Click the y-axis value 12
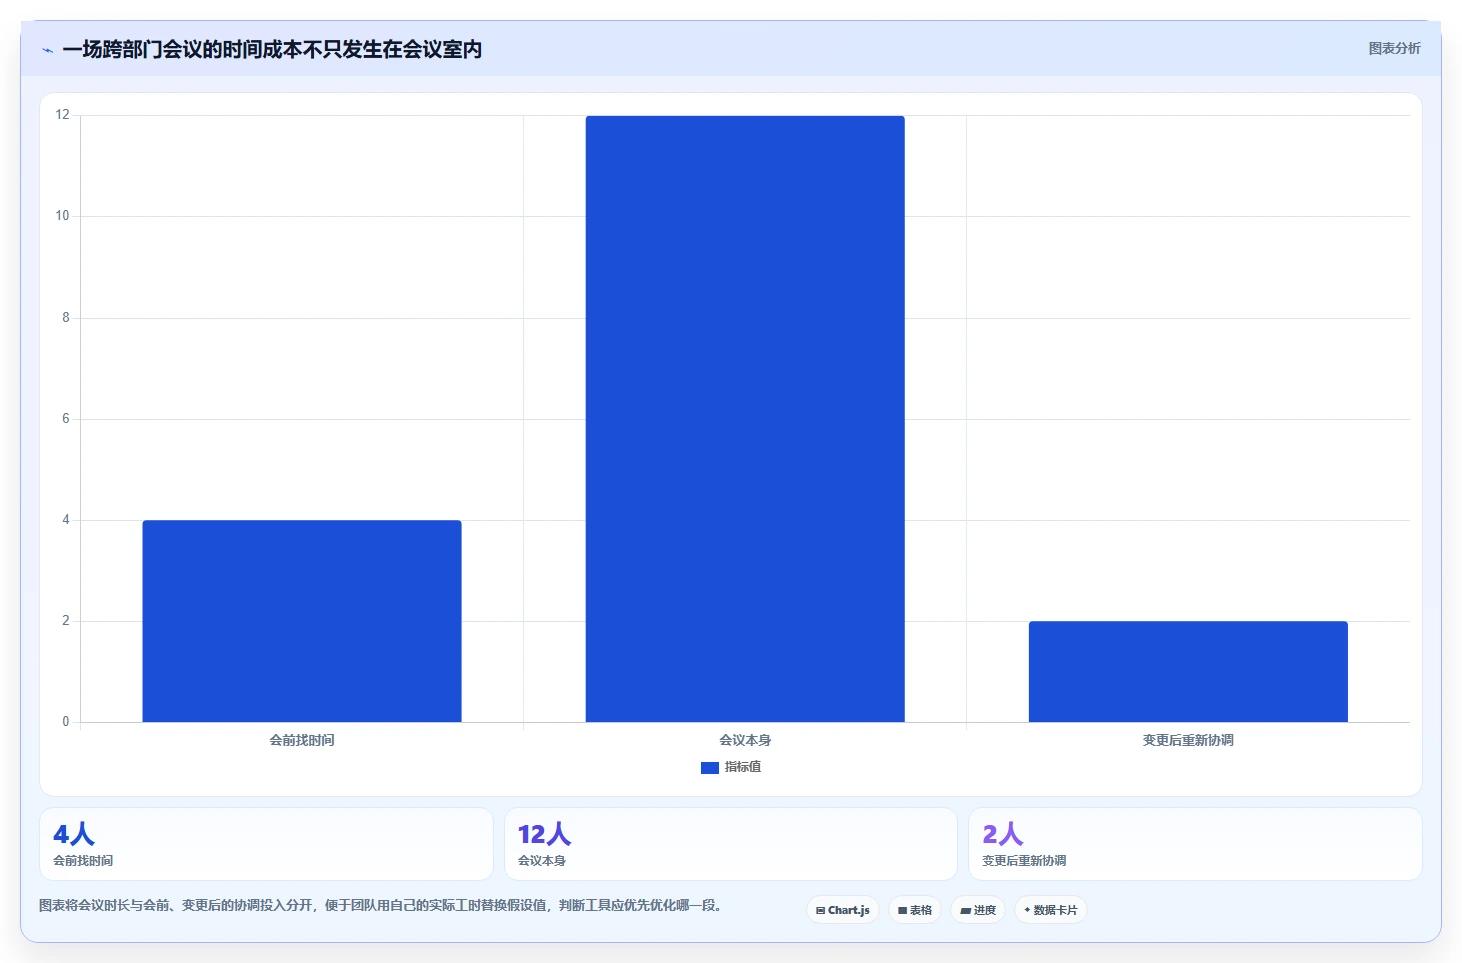The width and height of the screenshot is (1462, 963). point(63,115)
